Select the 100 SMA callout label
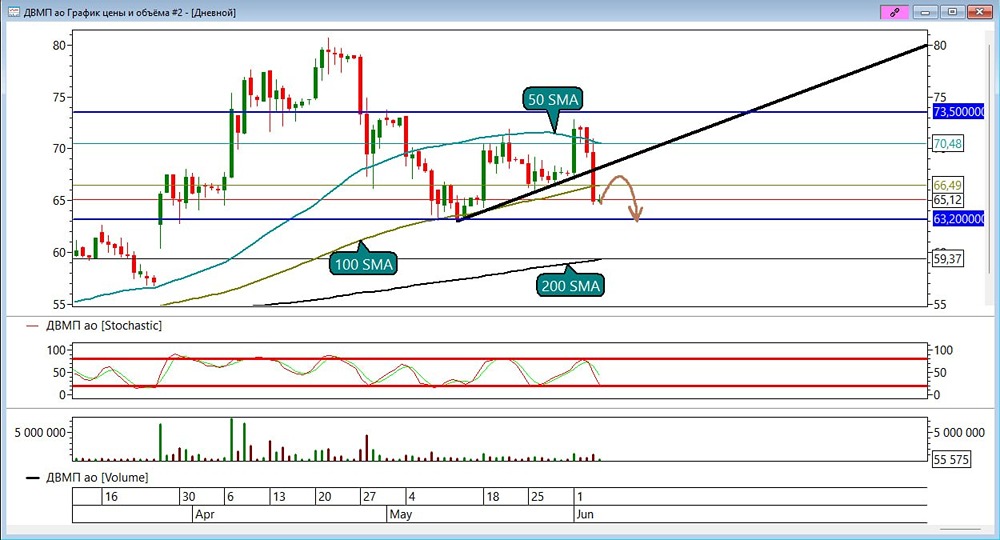This screenshot has height=540, width=1000. coord(364,264)
